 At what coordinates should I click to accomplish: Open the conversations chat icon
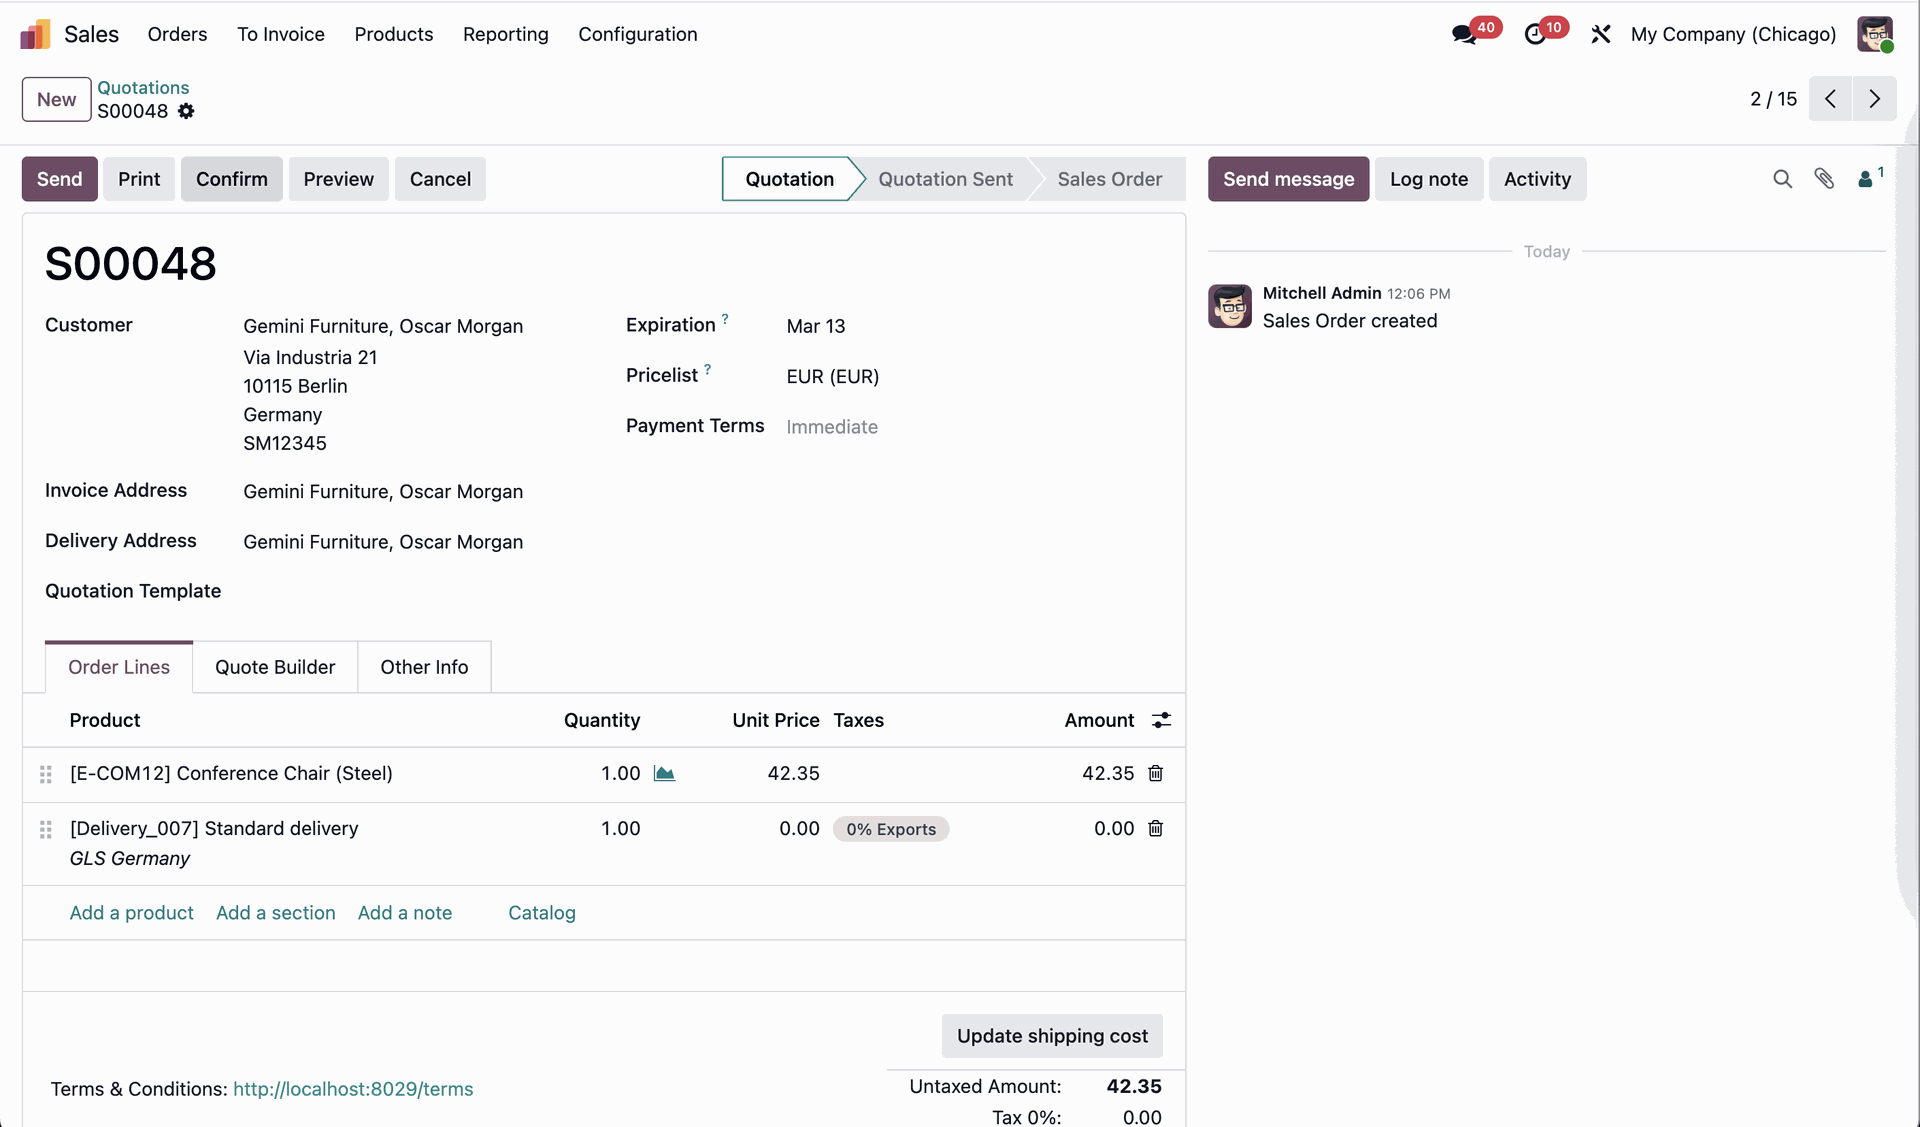(x=1464, y=35)
